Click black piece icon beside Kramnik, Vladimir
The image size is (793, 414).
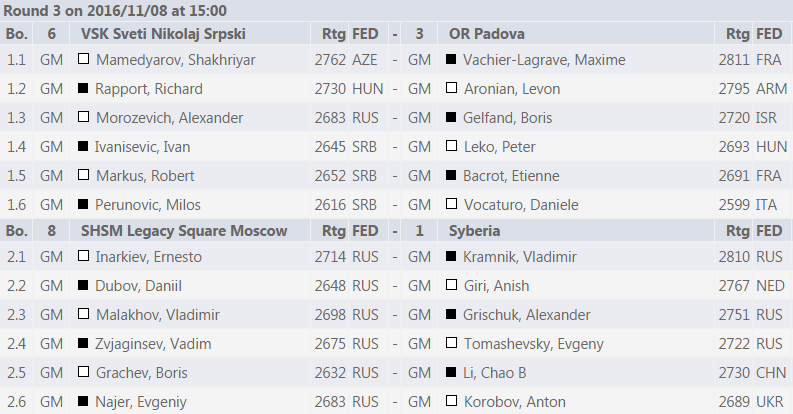[x=454, y=257]
